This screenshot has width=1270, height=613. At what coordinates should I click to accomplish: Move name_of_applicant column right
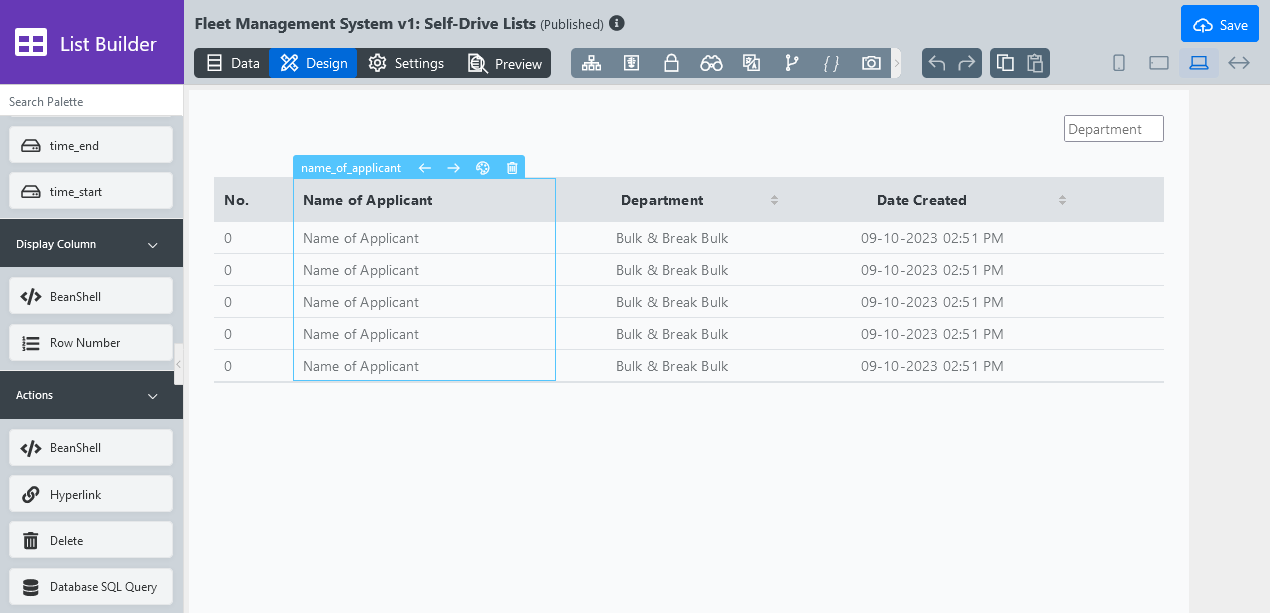pyautogui.click(x=454, y=168)
